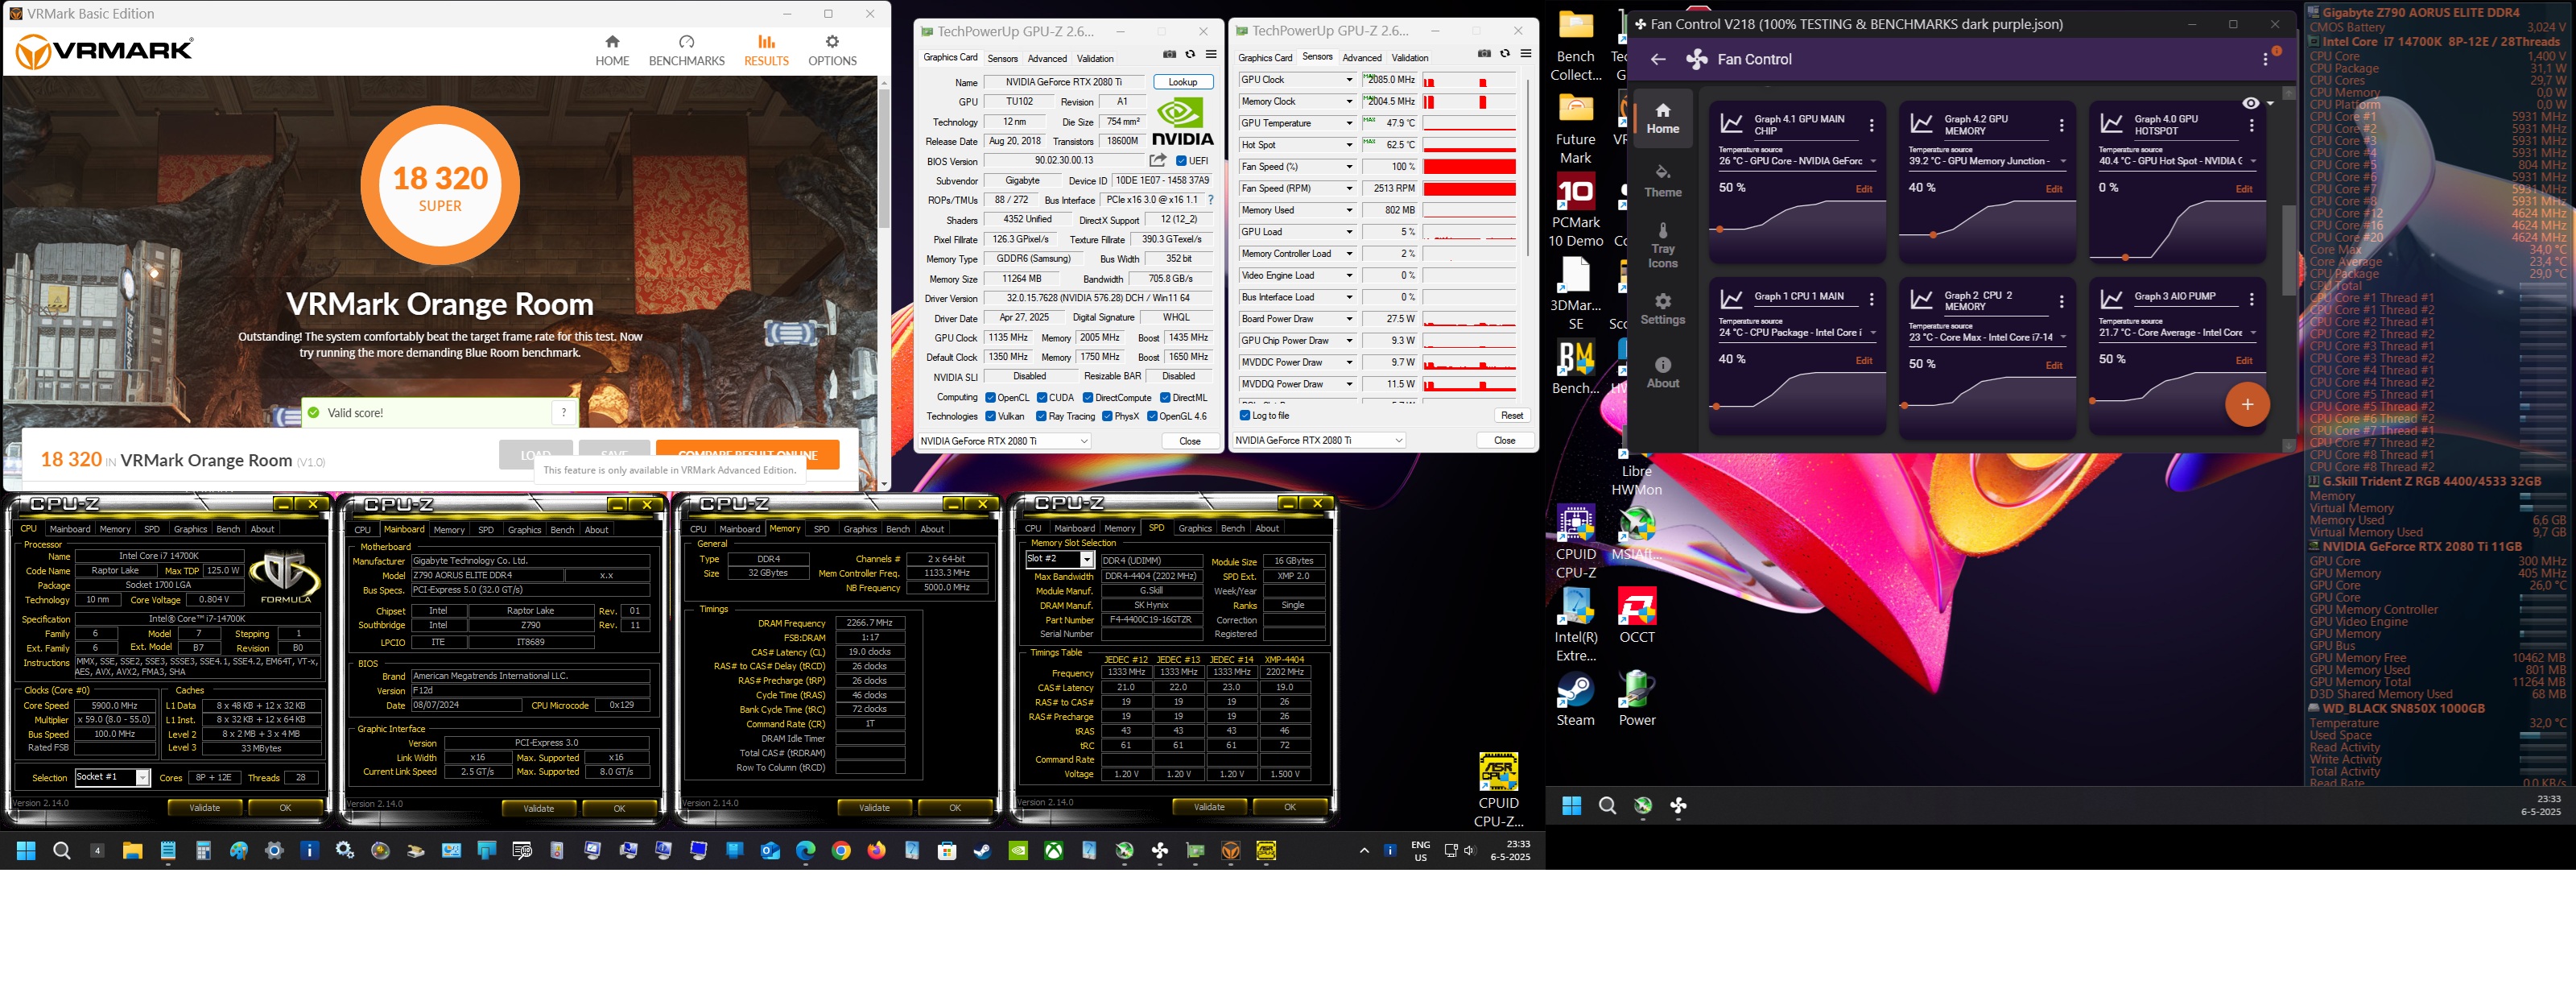Click Bus Interface question mark in GPU-Z
The width and height of the screenshot is (2576, 993).
tap(1210, 200)
